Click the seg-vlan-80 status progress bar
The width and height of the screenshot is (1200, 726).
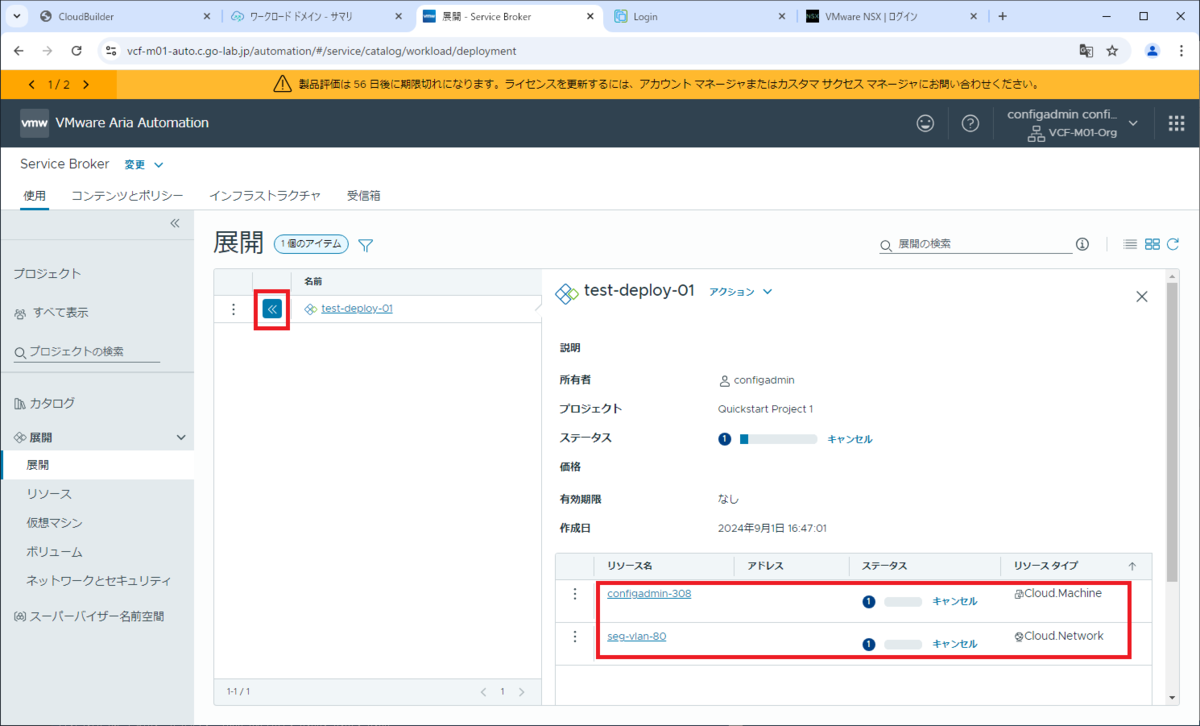(x=903, y=644)
